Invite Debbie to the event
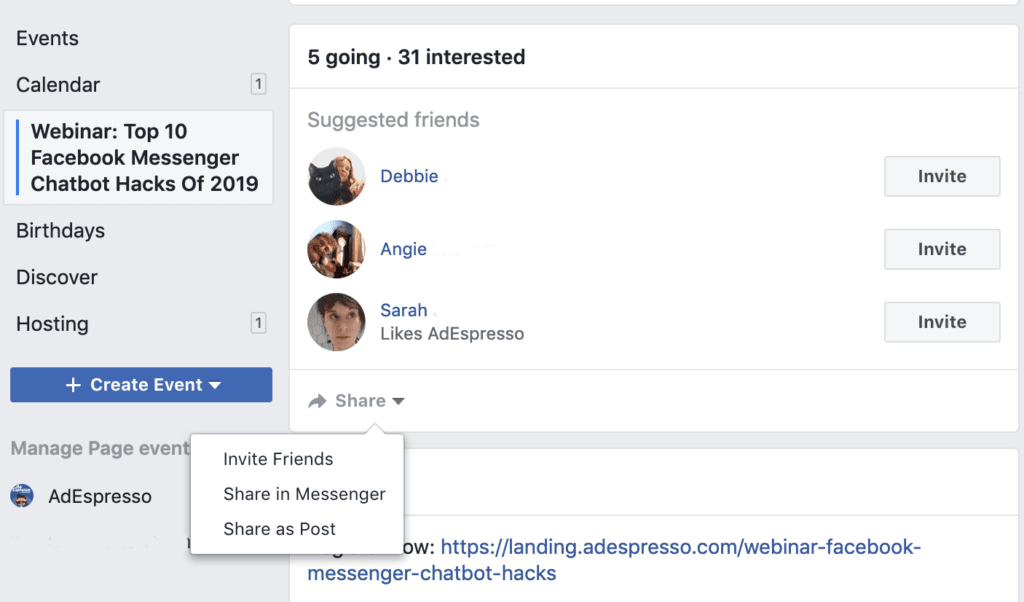1024x602 pixels. (941, 176)
